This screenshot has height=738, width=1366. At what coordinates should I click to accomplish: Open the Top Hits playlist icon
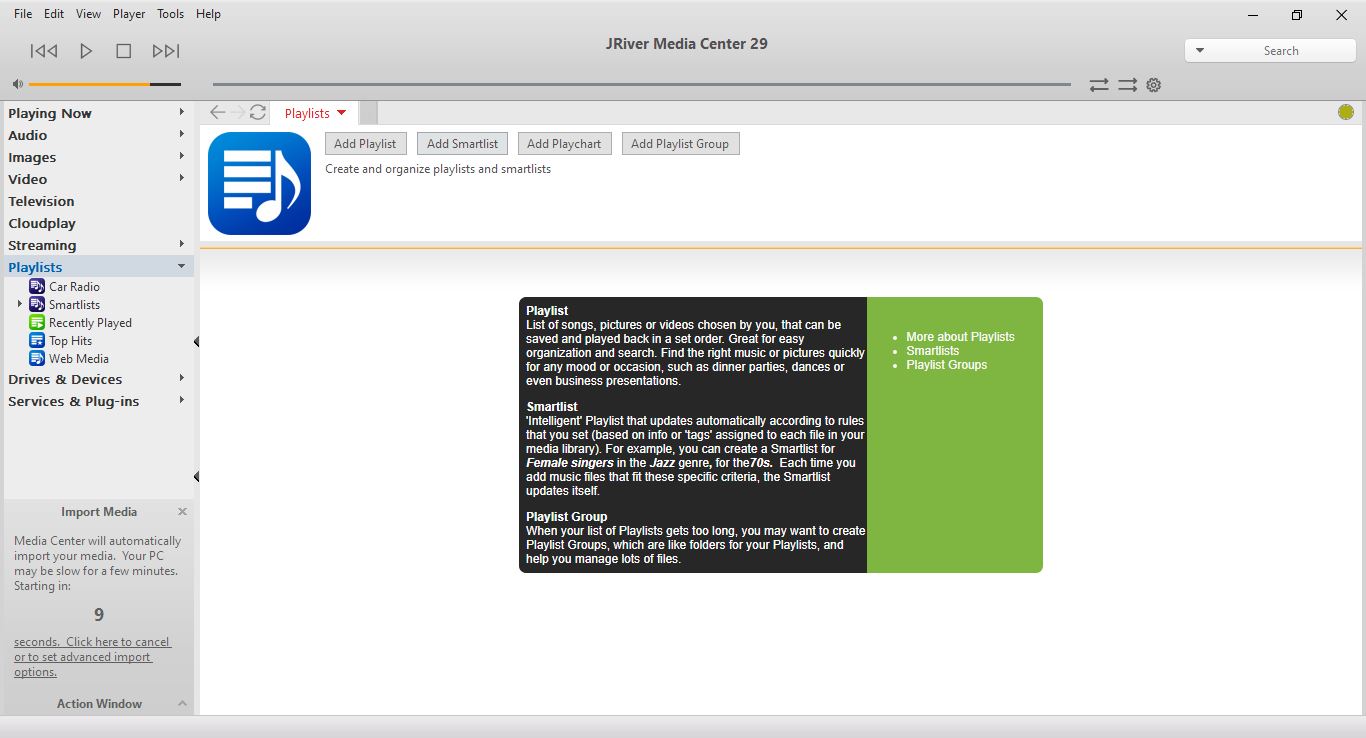37,340
